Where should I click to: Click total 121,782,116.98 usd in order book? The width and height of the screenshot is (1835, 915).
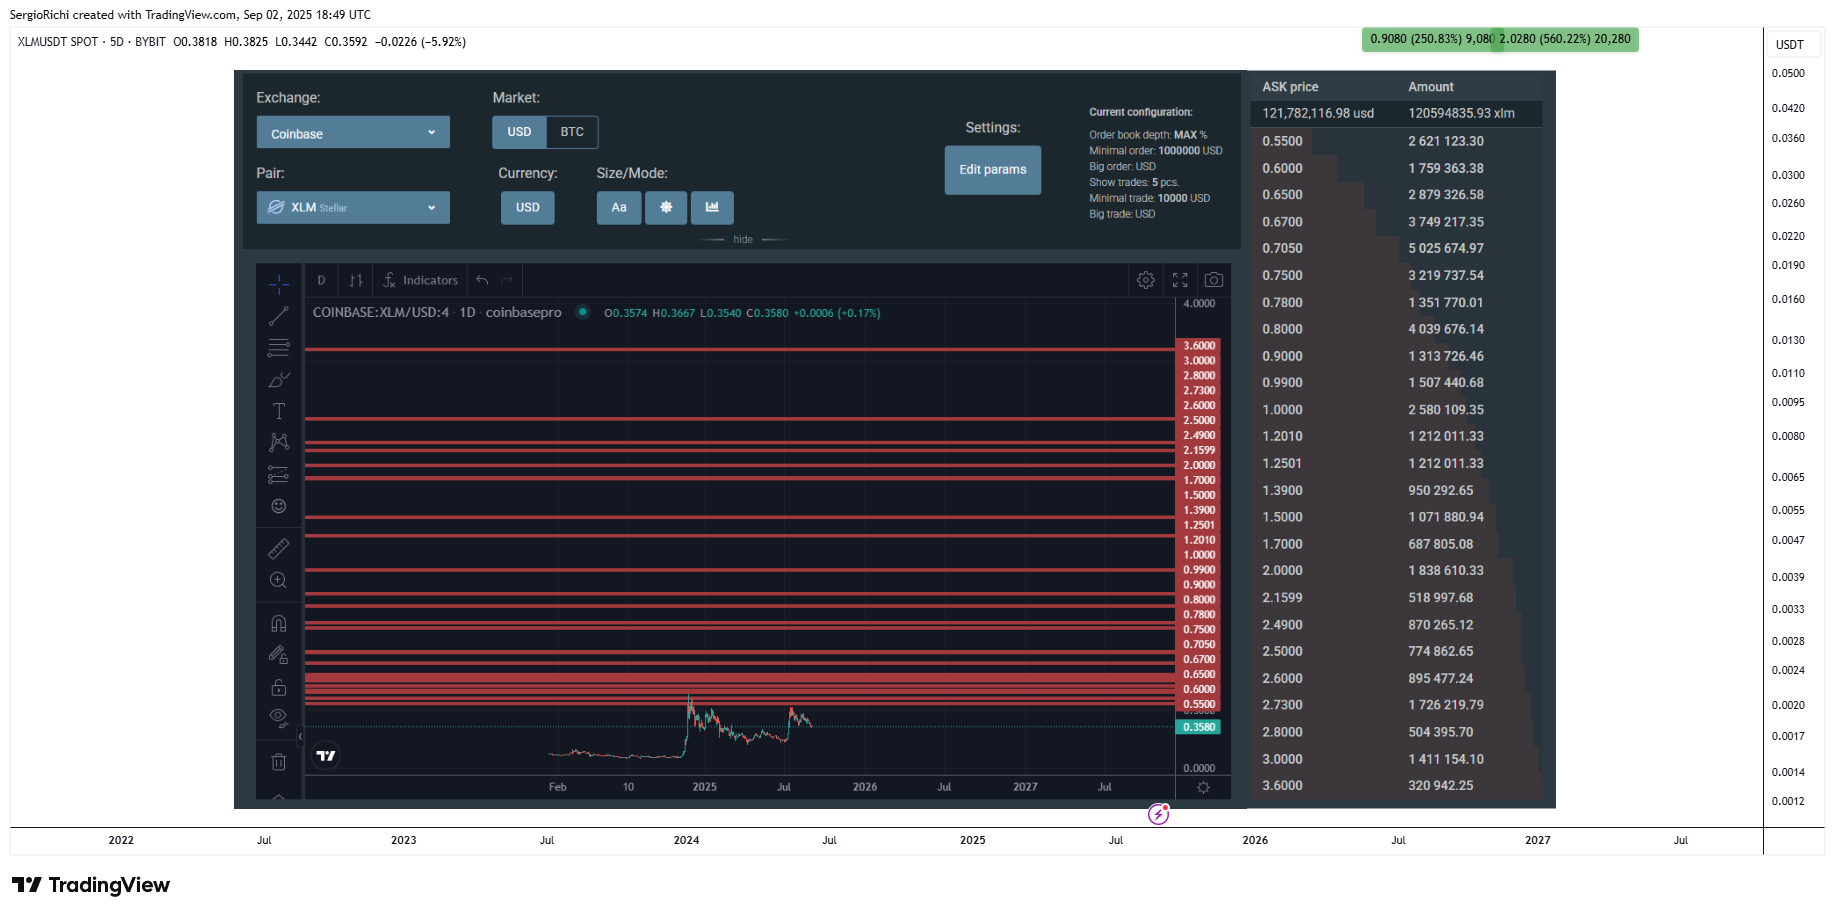coord(1318,114)
